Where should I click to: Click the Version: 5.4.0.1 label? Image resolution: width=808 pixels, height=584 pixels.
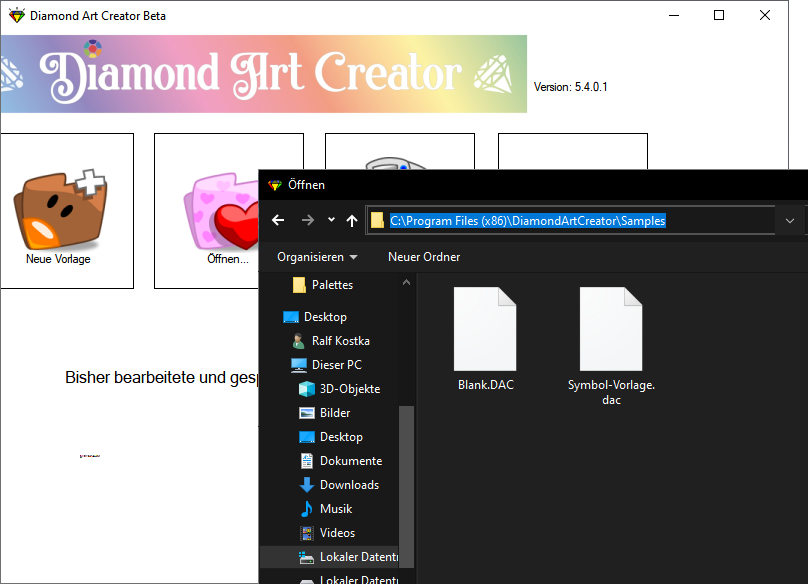(570, 87)
